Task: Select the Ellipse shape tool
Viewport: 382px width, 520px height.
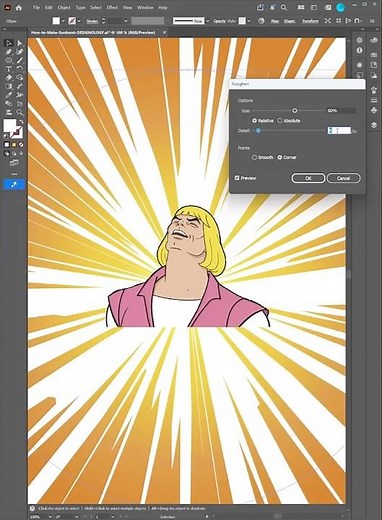Action: (x=9, y=60)
